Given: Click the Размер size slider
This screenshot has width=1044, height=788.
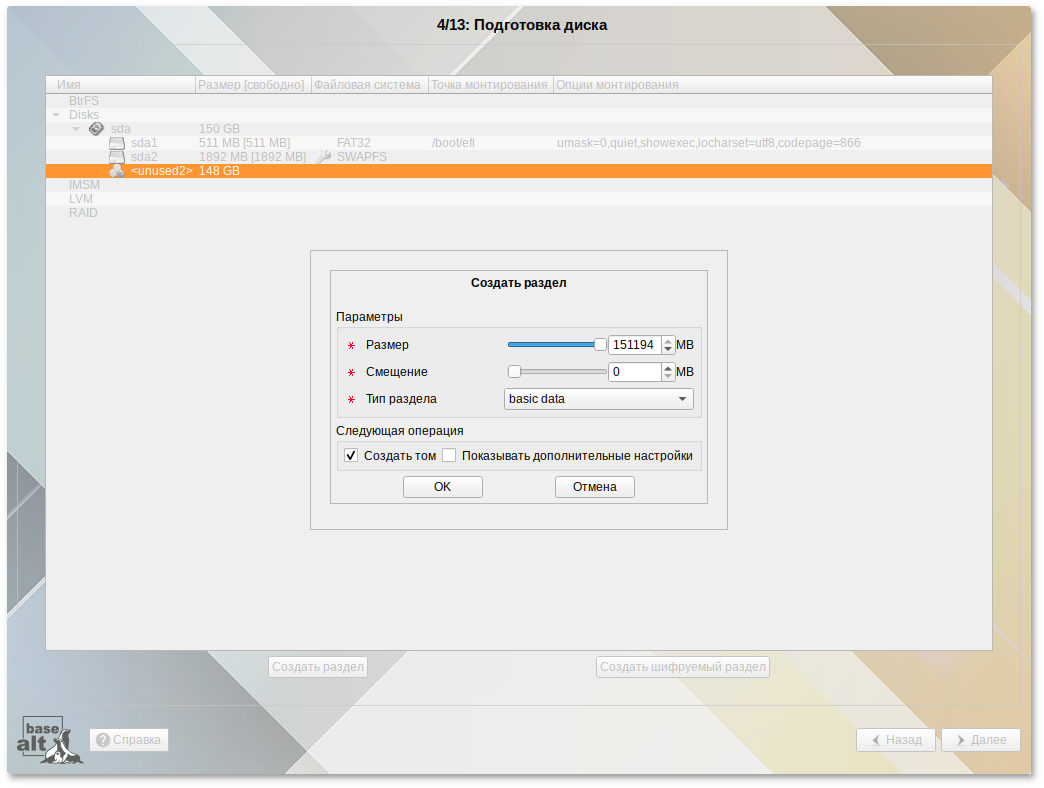Looking at the screenshot, I should (x=555, y=344).
